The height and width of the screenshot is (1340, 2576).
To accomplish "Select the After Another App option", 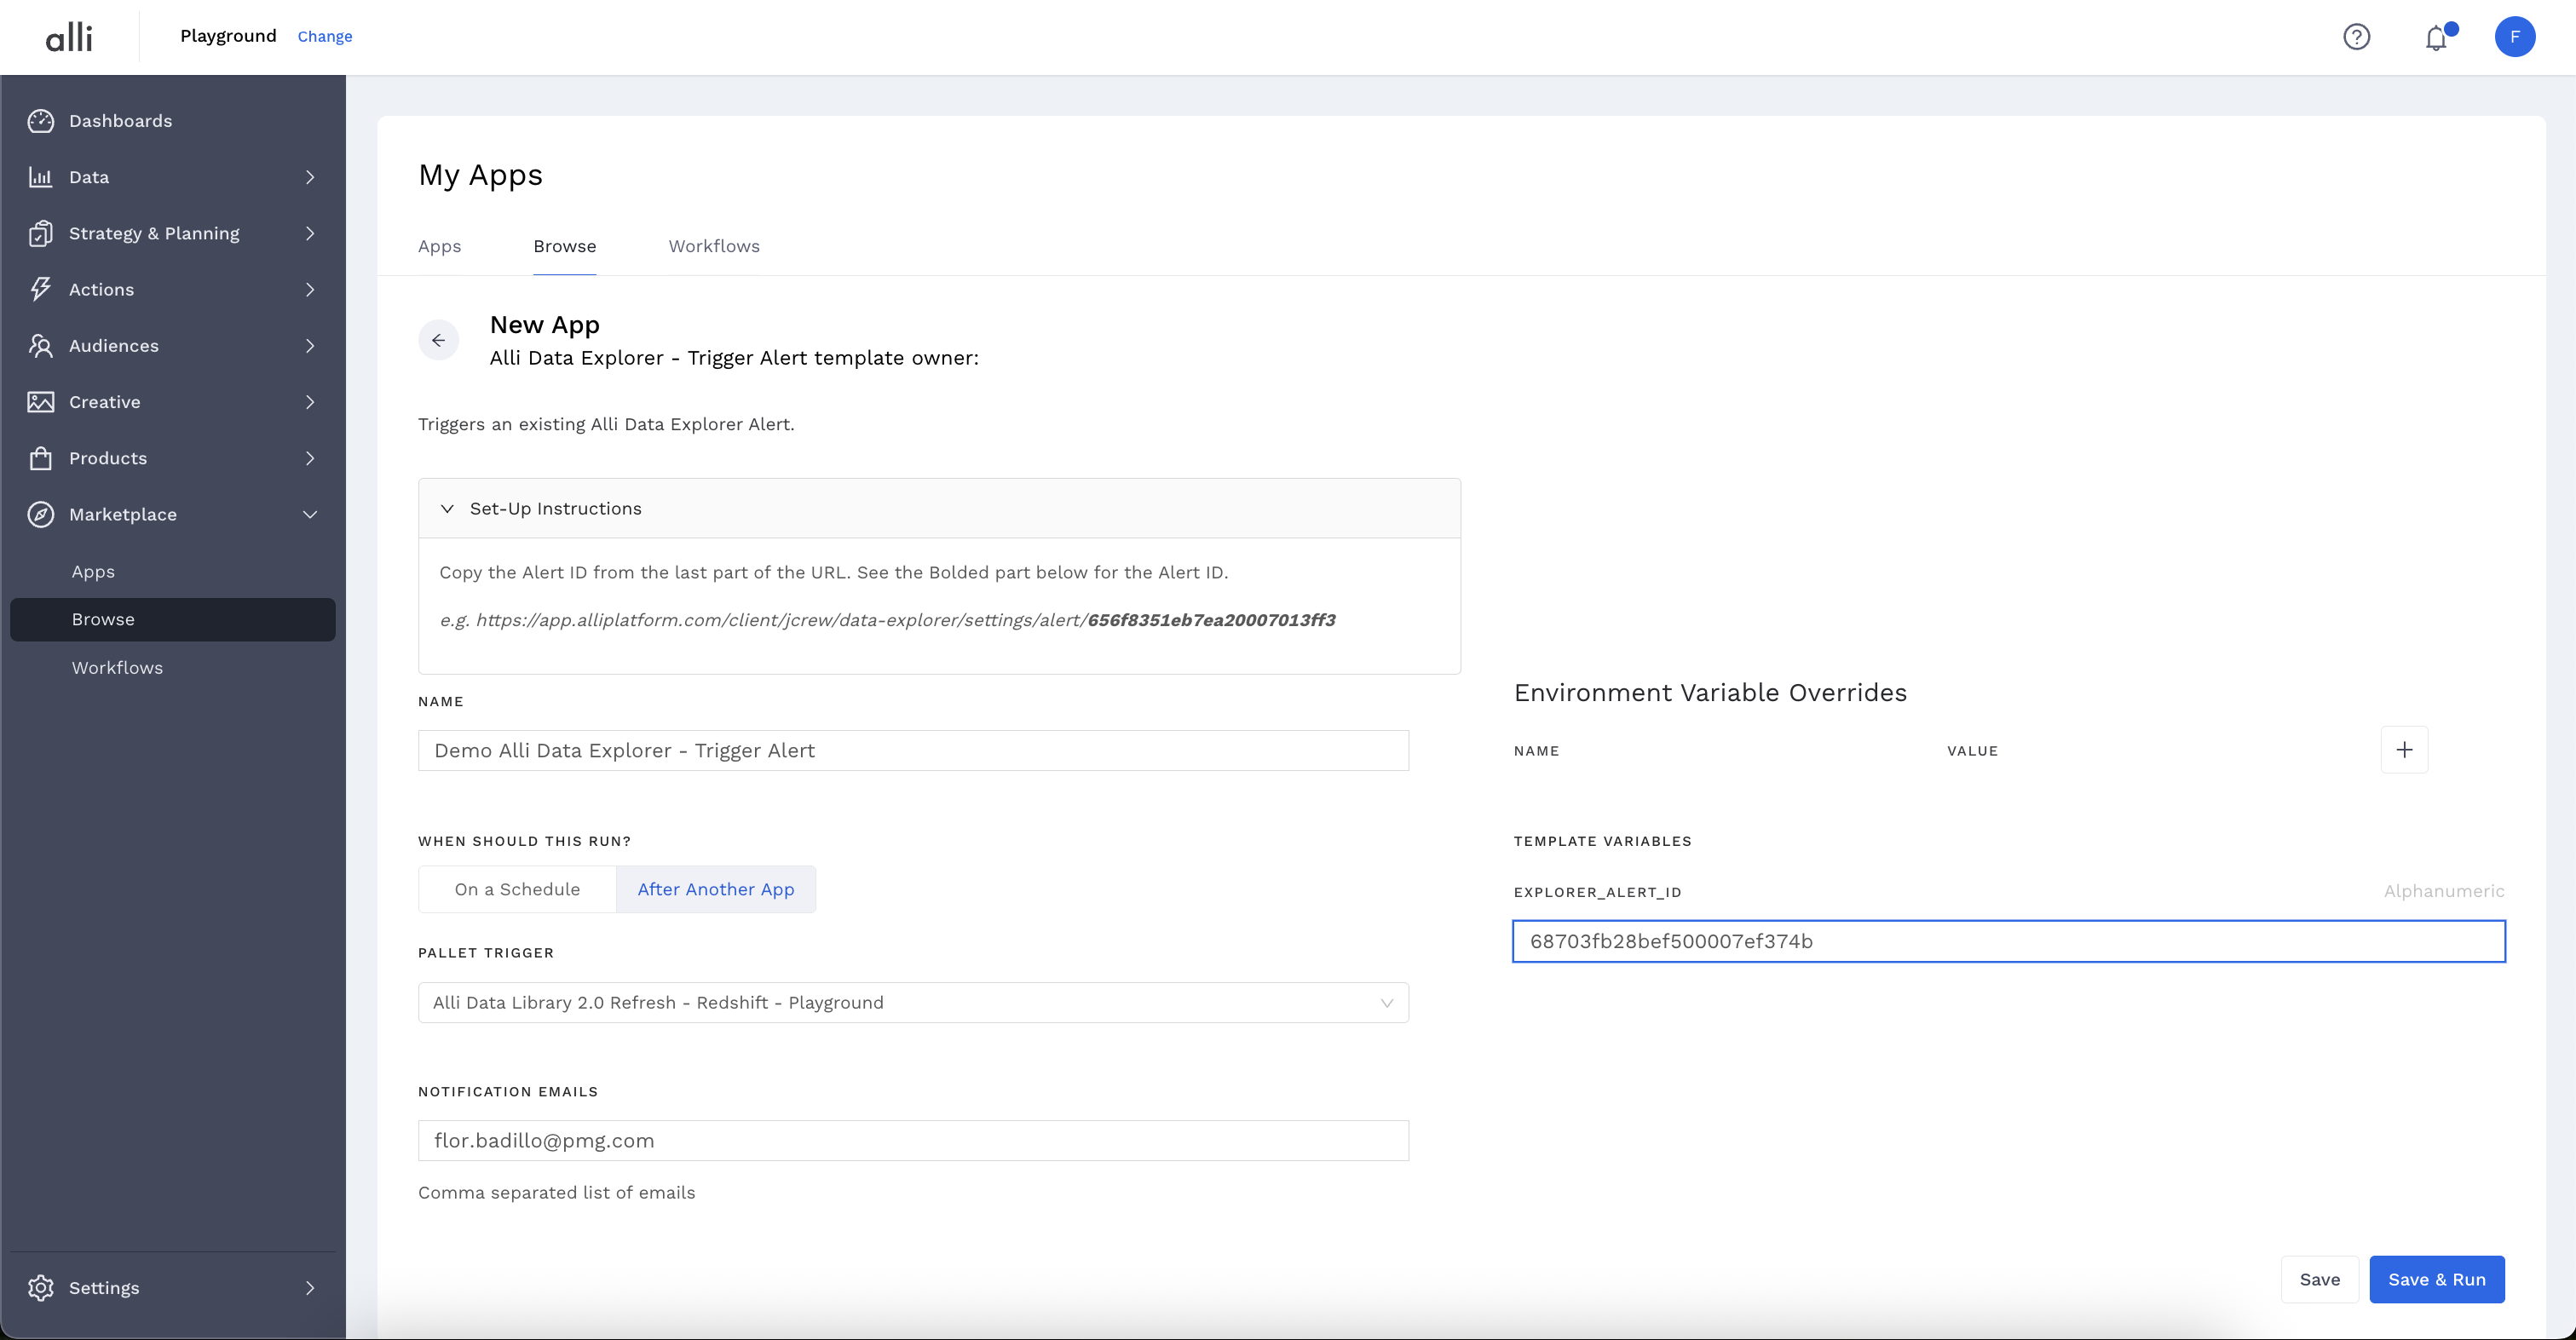I will coord(716,889).
